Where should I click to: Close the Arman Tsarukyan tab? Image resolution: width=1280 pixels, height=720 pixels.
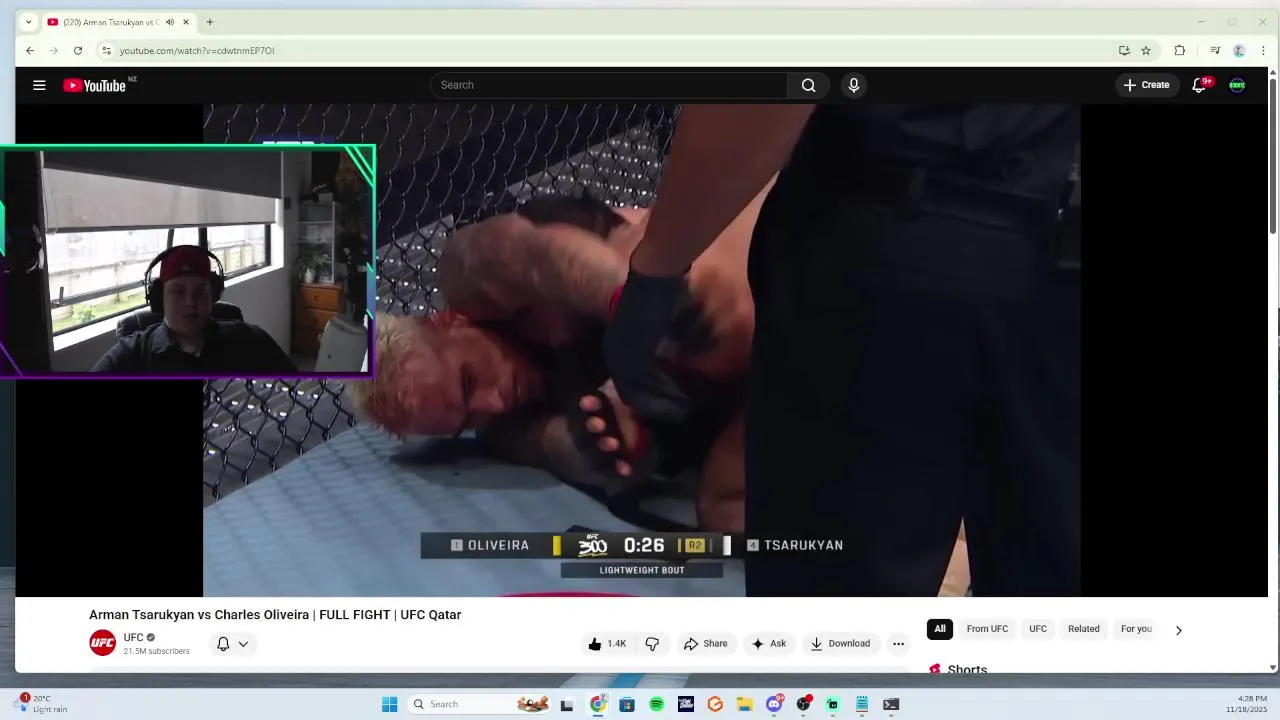(186, 22)
